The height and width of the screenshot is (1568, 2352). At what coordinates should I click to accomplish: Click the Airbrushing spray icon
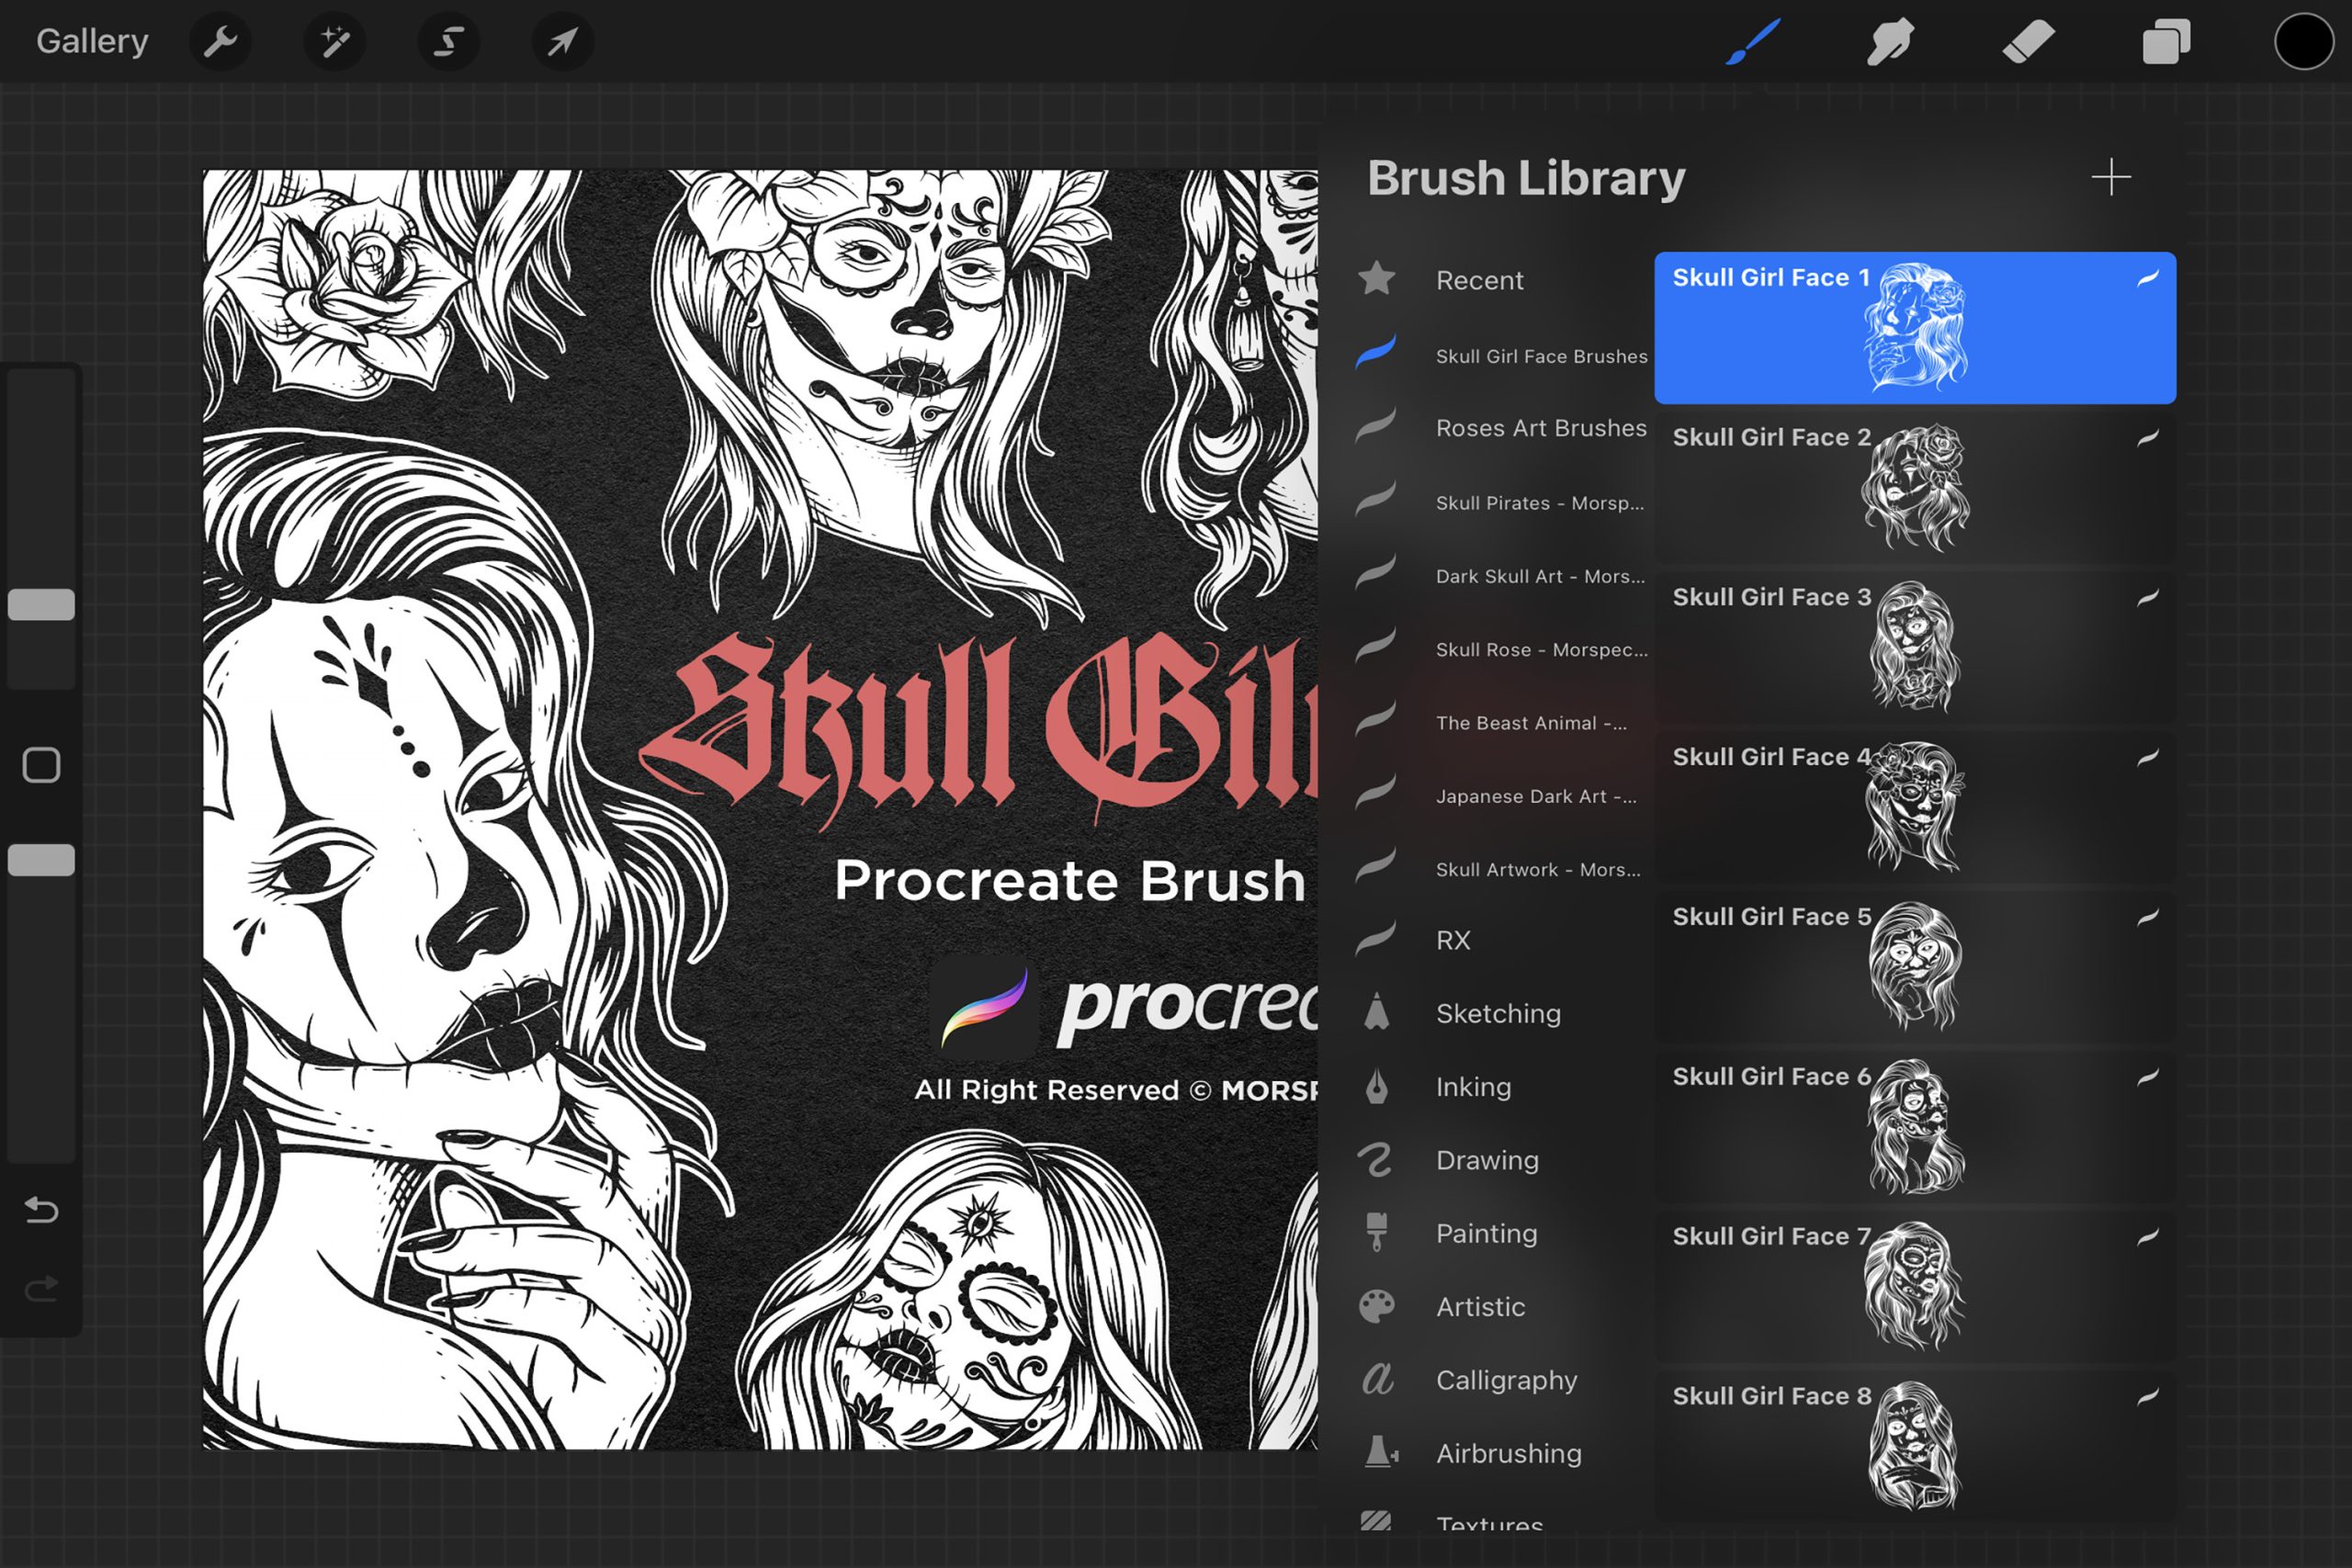[1381, 1452]
